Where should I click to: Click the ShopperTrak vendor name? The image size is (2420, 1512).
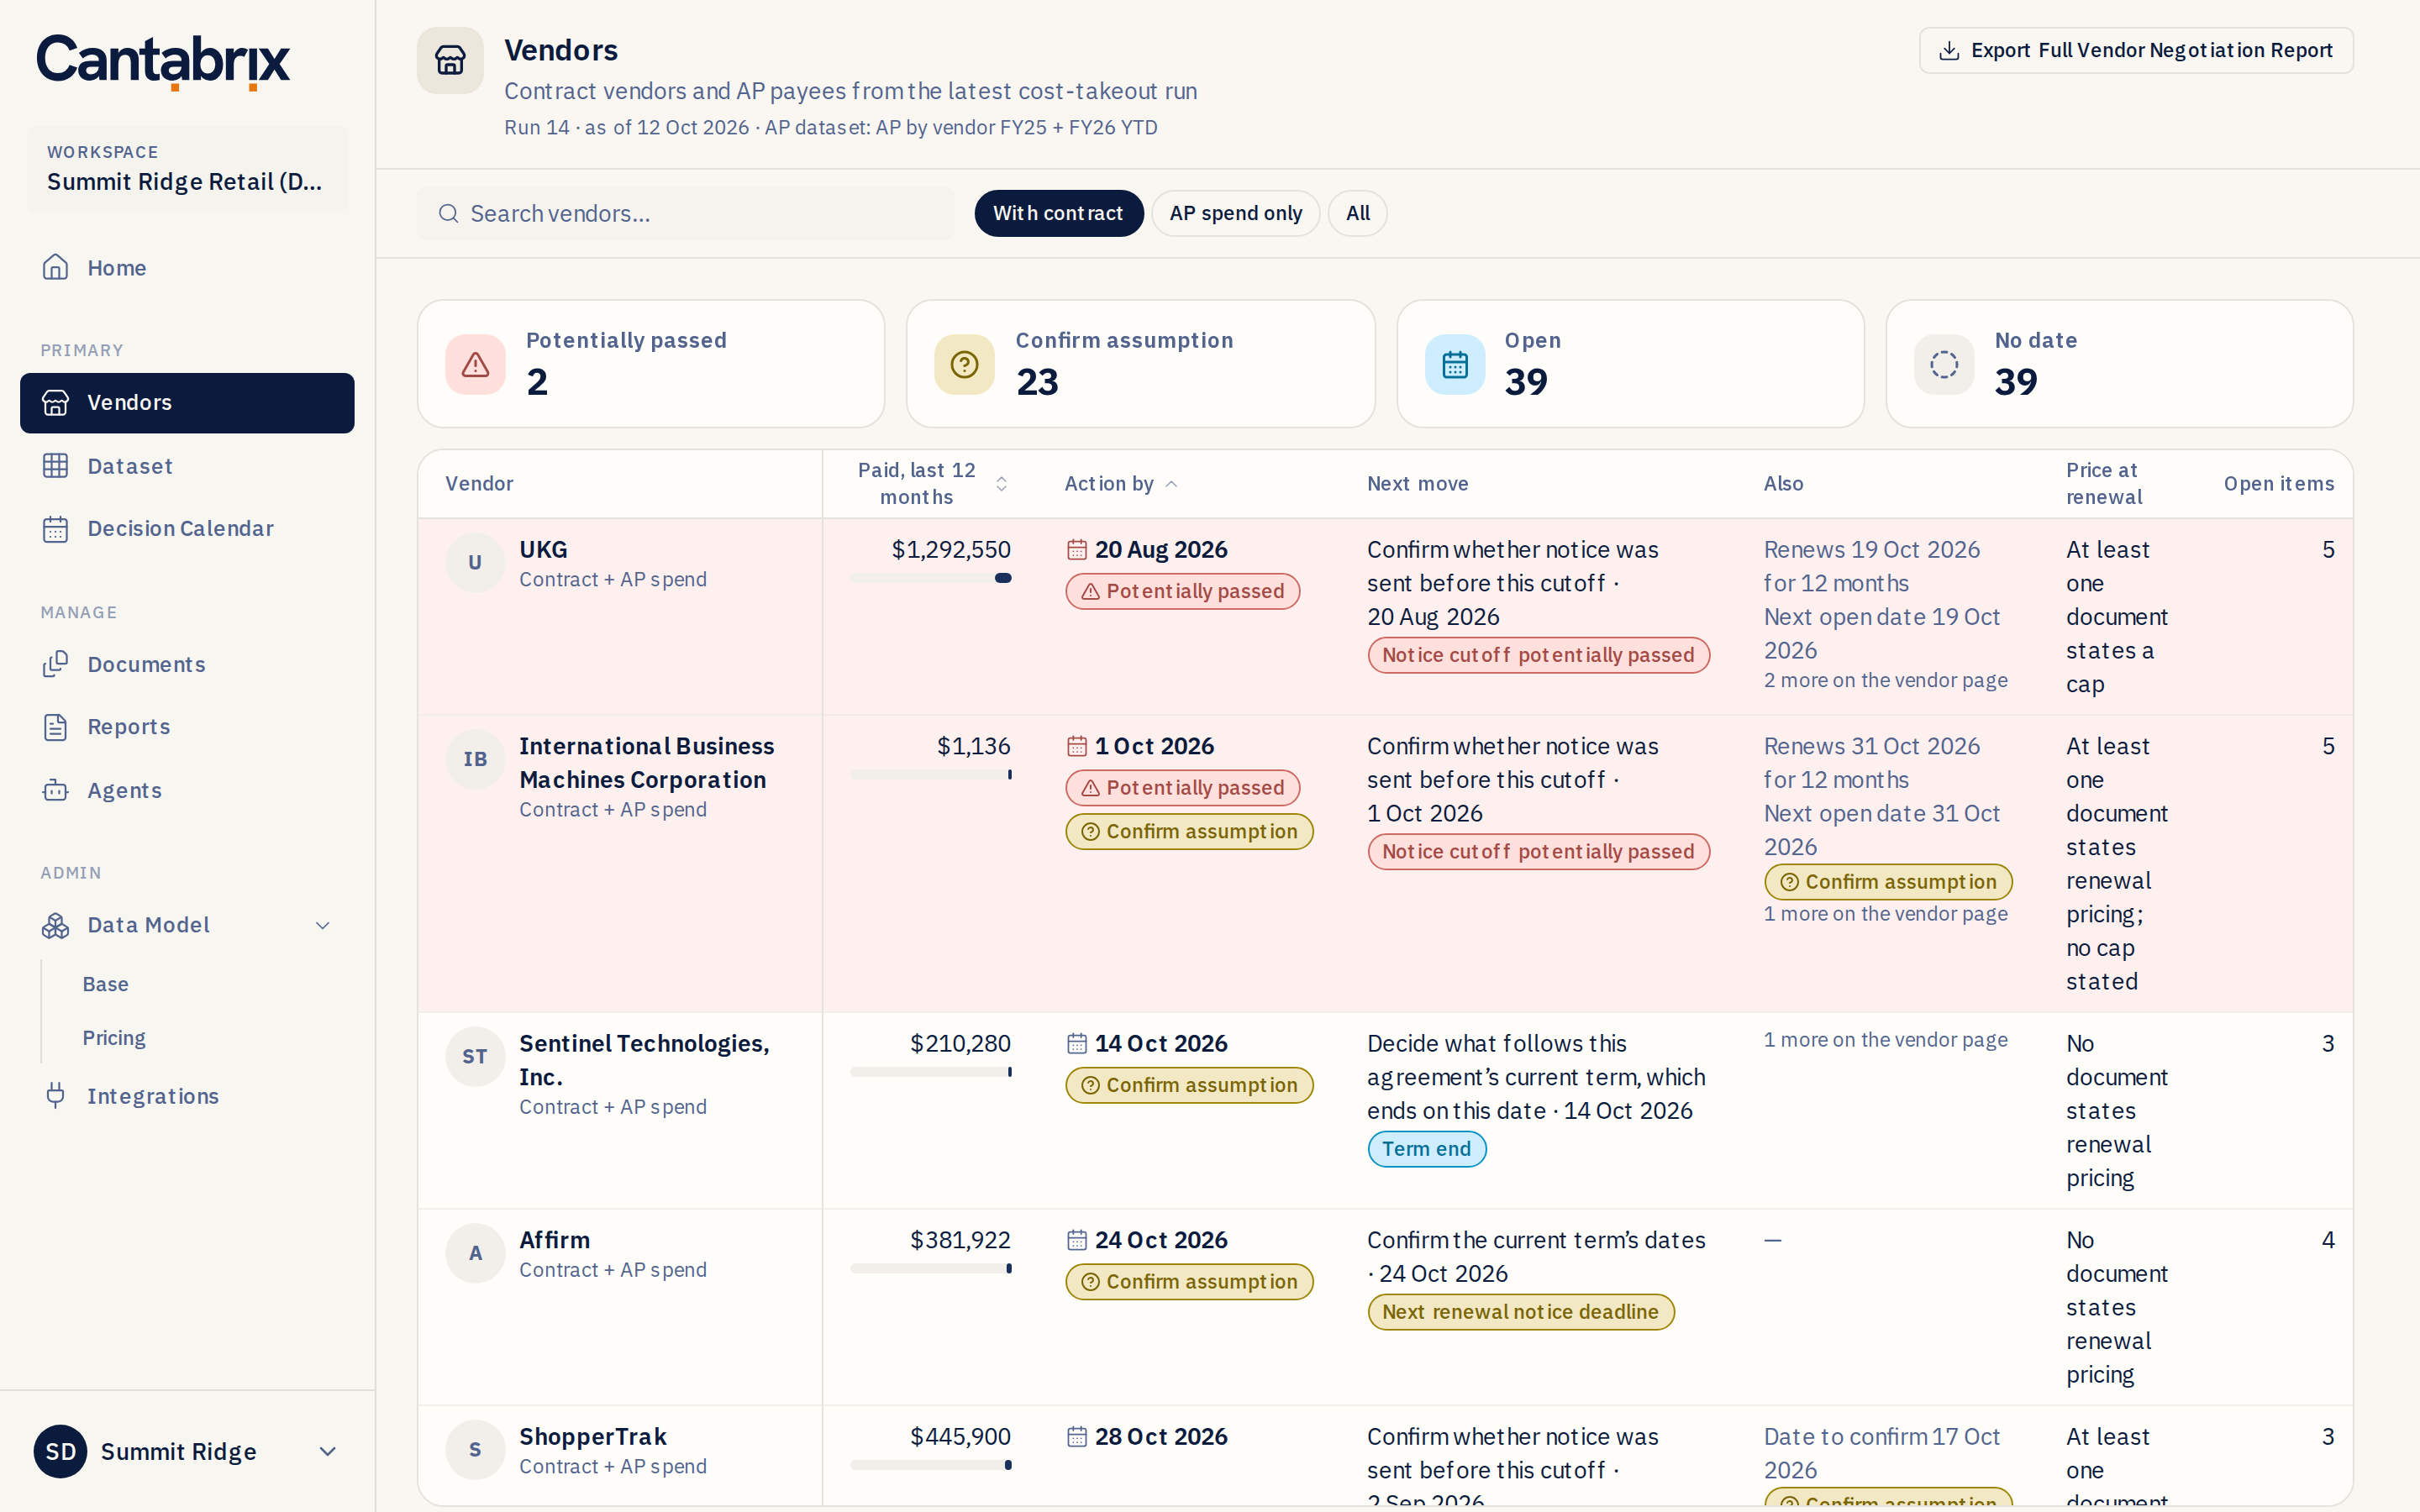pos(592,1436)
